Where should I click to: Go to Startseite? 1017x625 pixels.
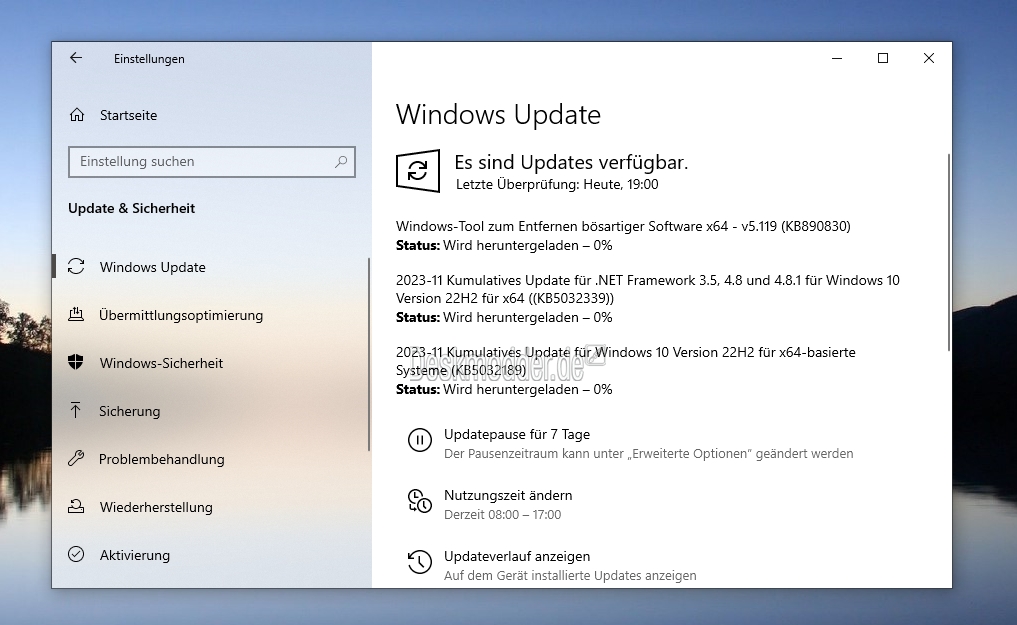(128, 115)
